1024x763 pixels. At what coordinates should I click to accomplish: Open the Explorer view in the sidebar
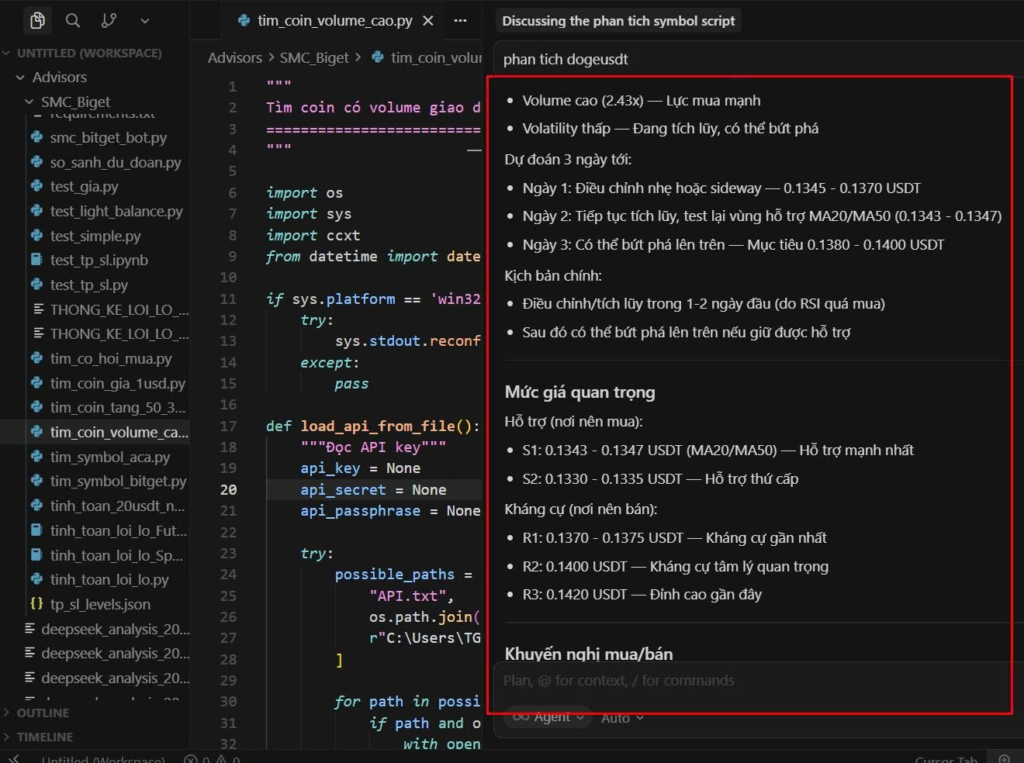pos(37,20)
